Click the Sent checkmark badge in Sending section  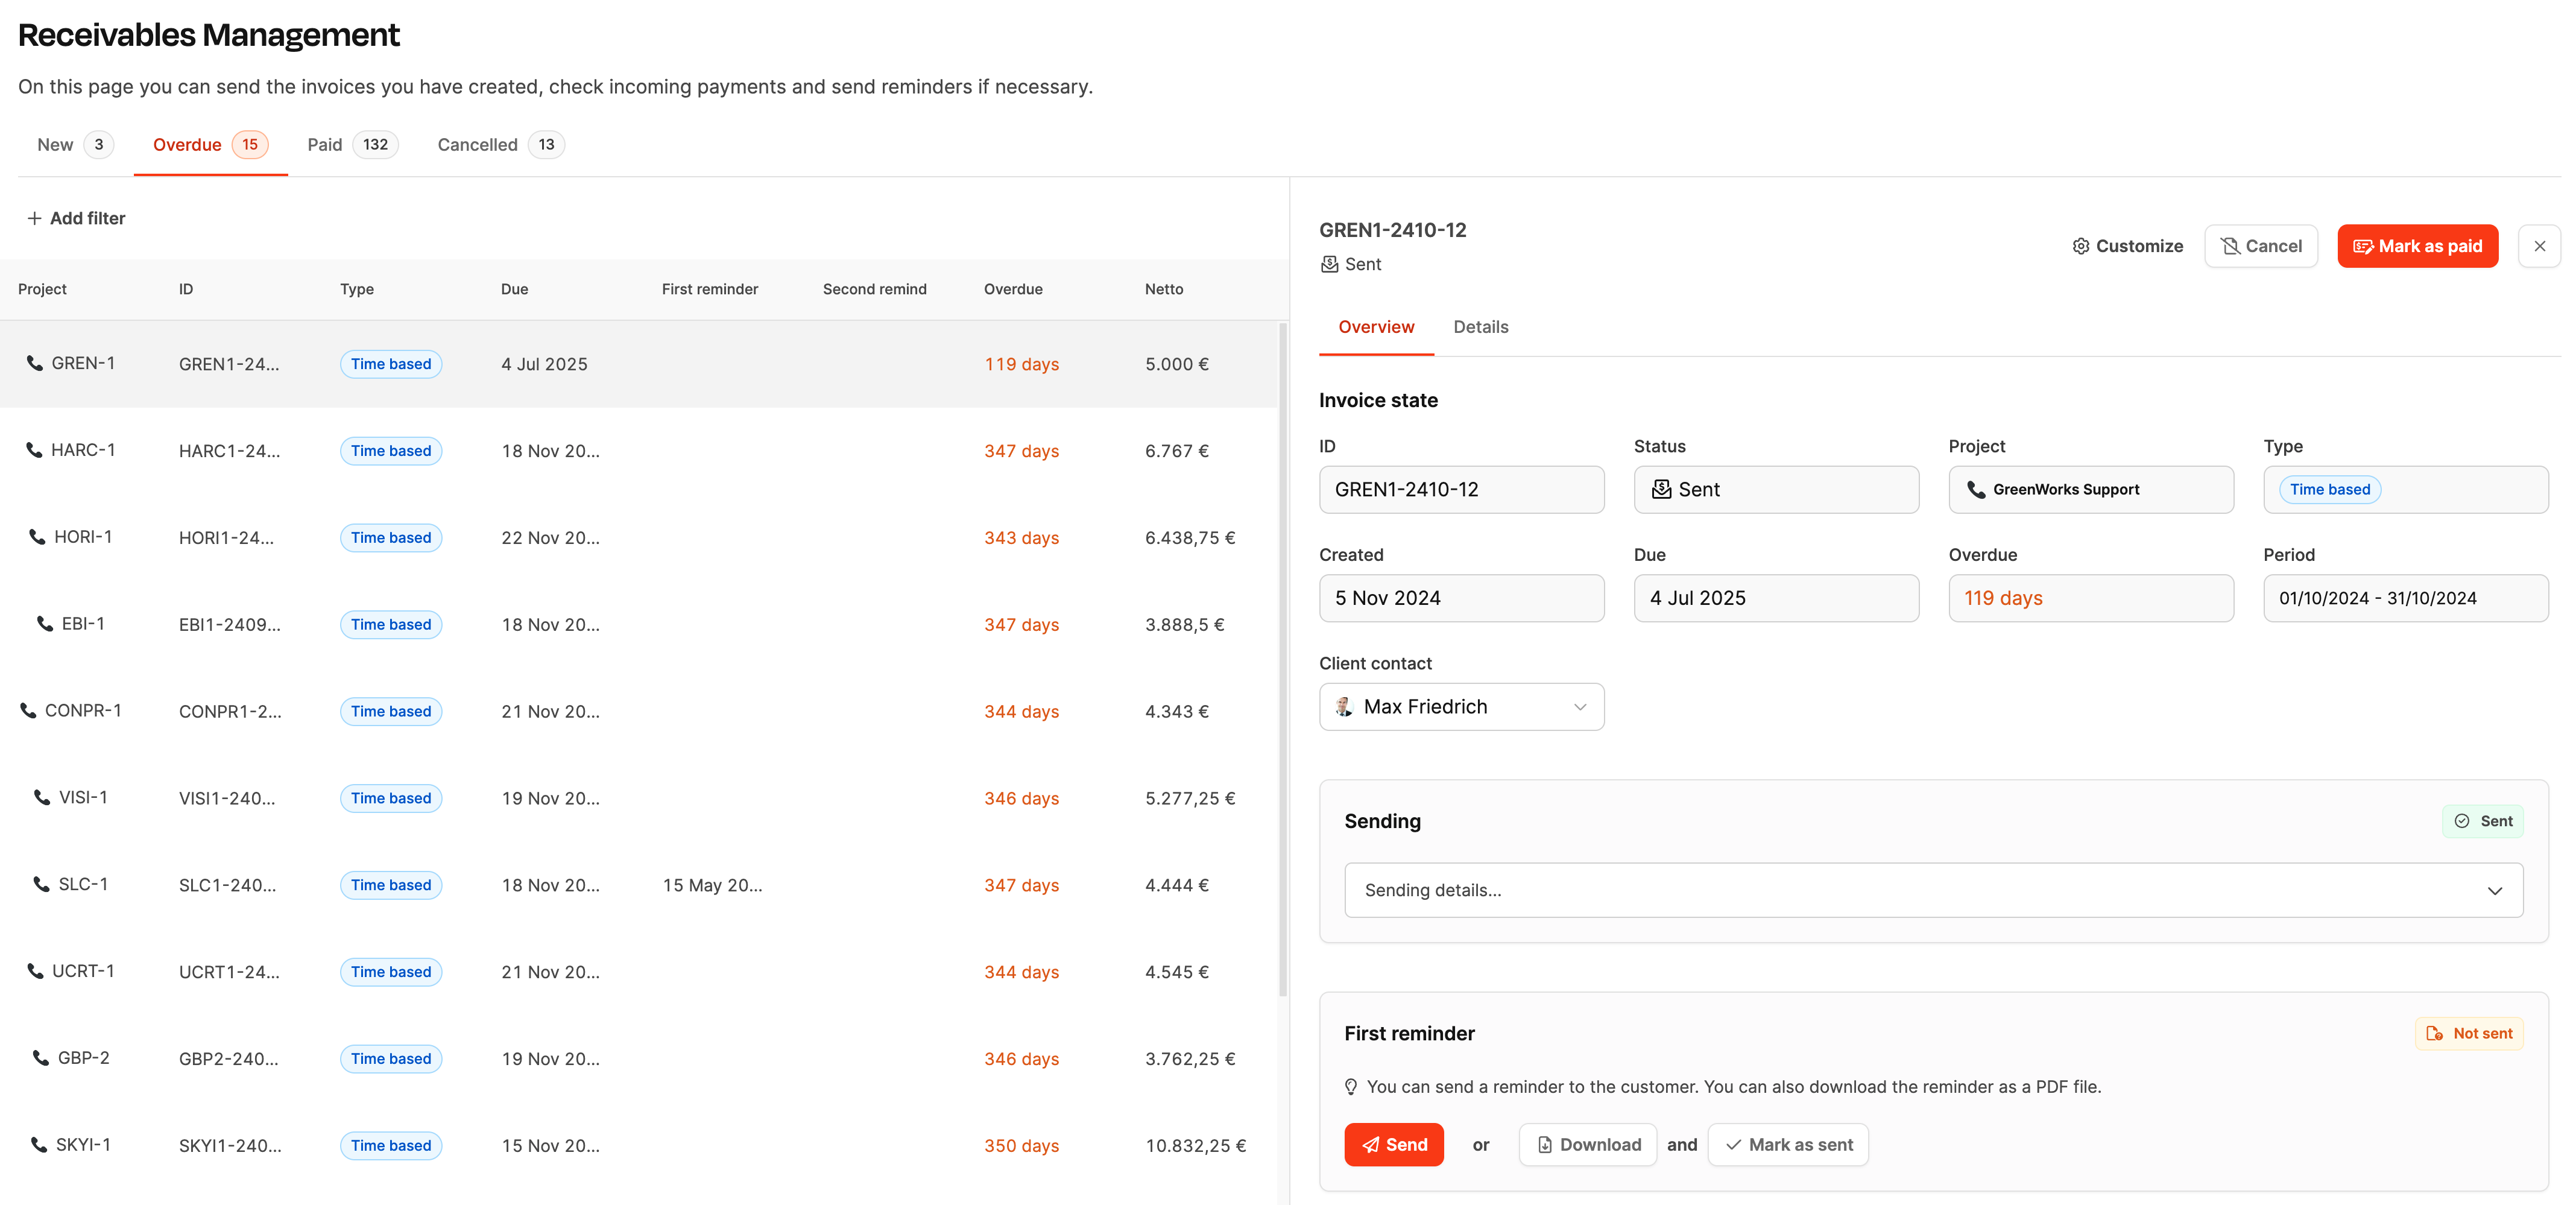pos(2482,821)
